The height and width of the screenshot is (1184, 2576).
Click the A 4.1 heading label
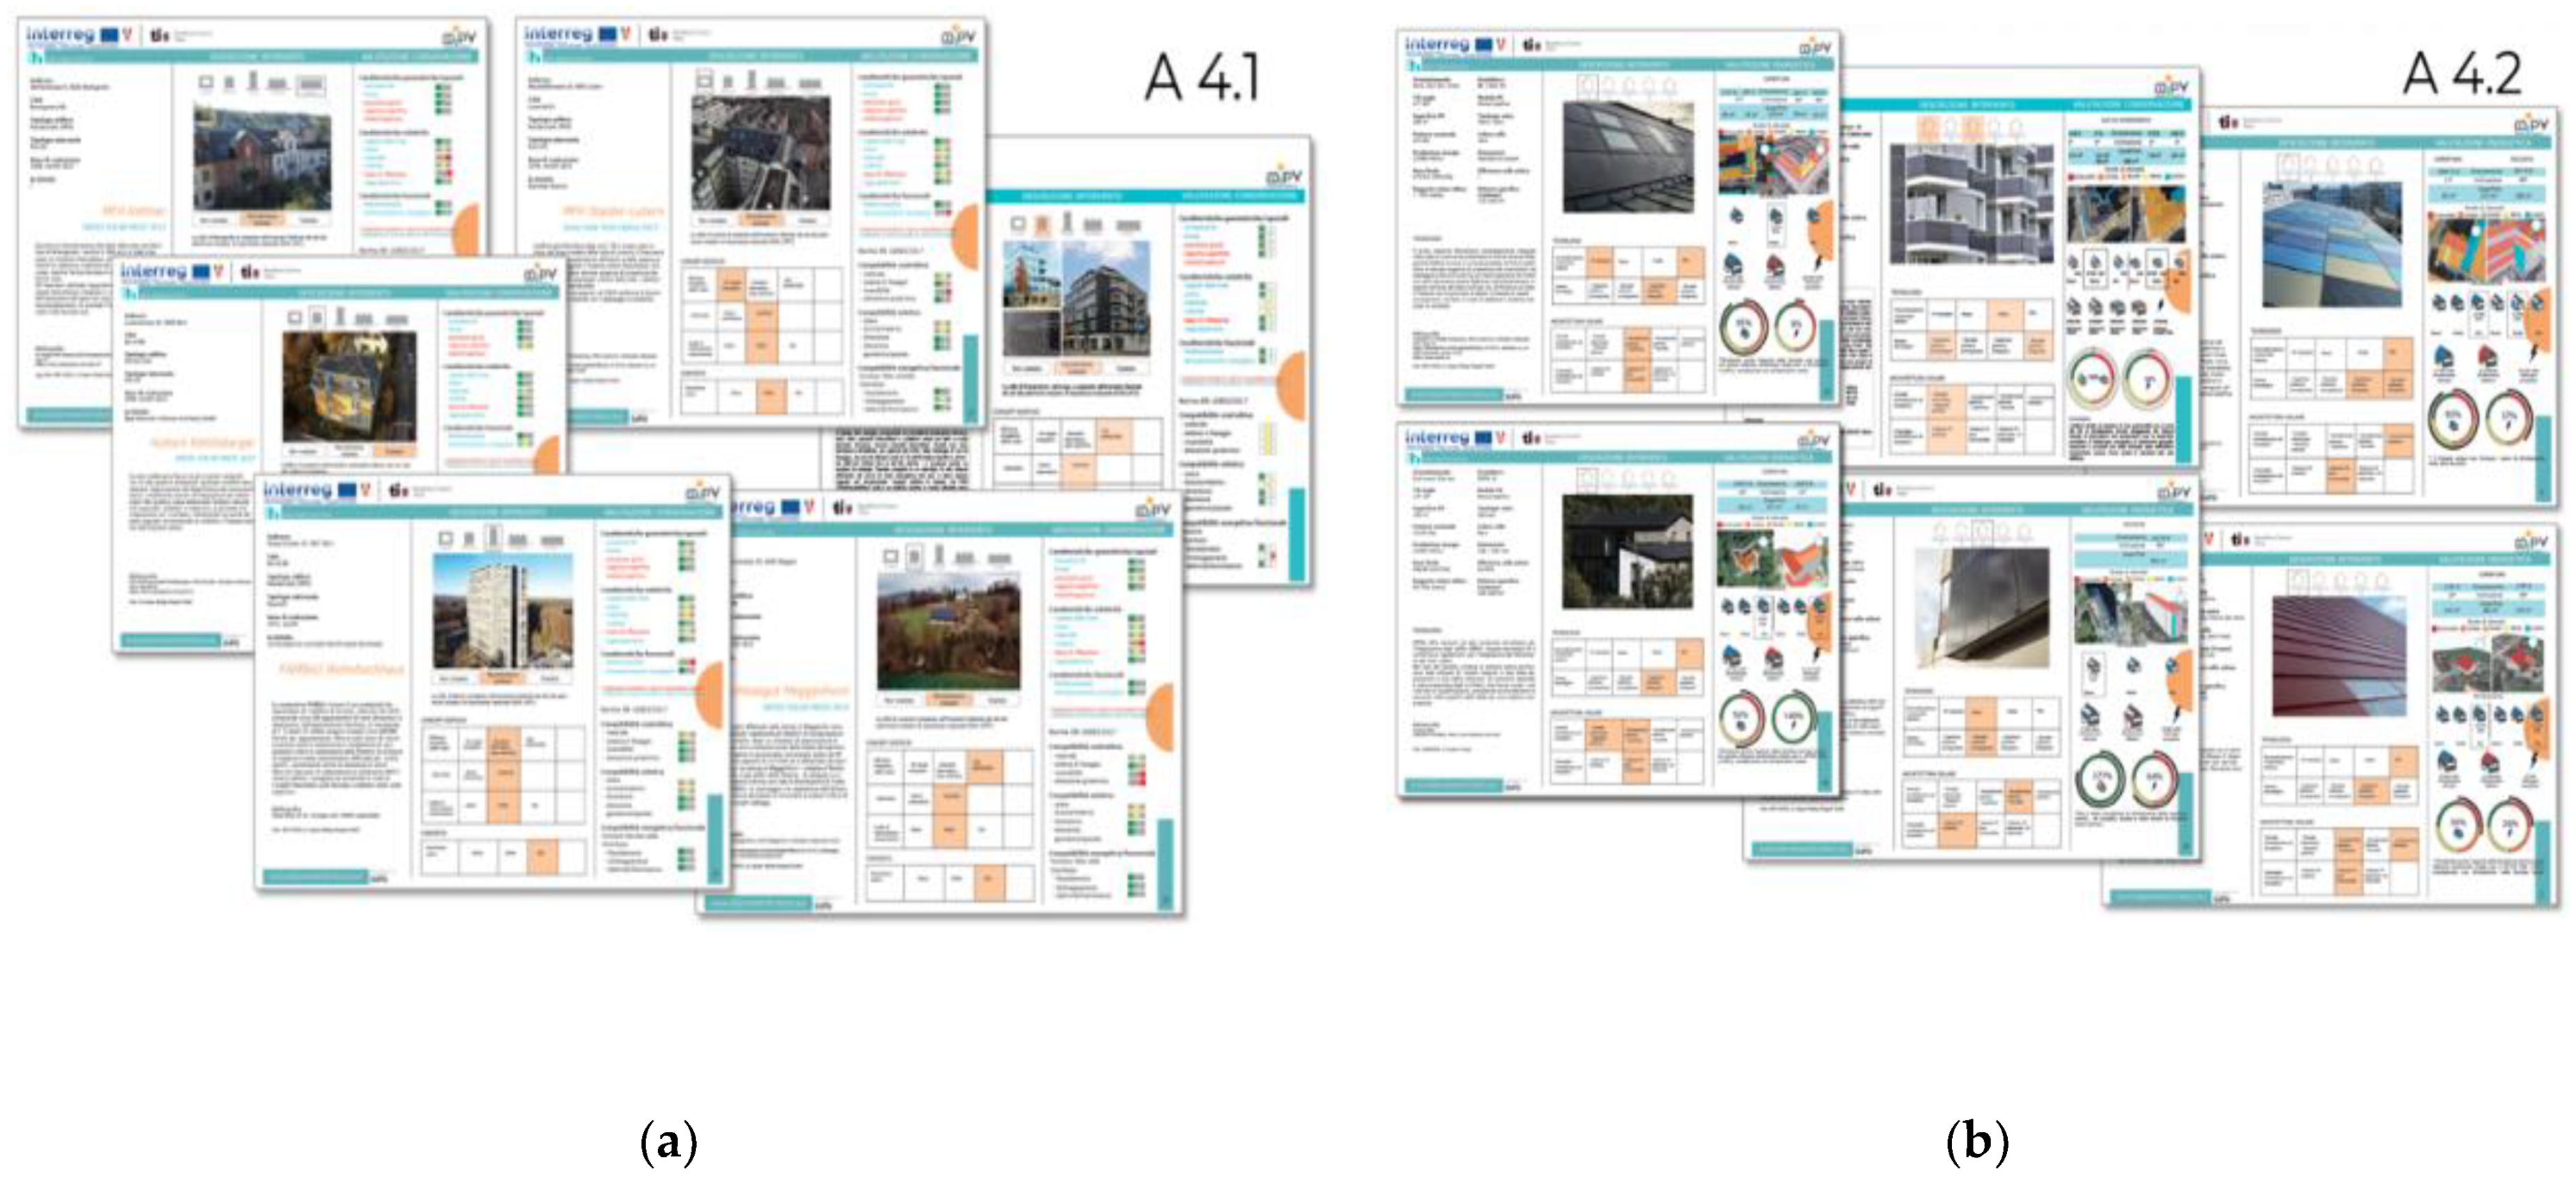(1201, 77)
